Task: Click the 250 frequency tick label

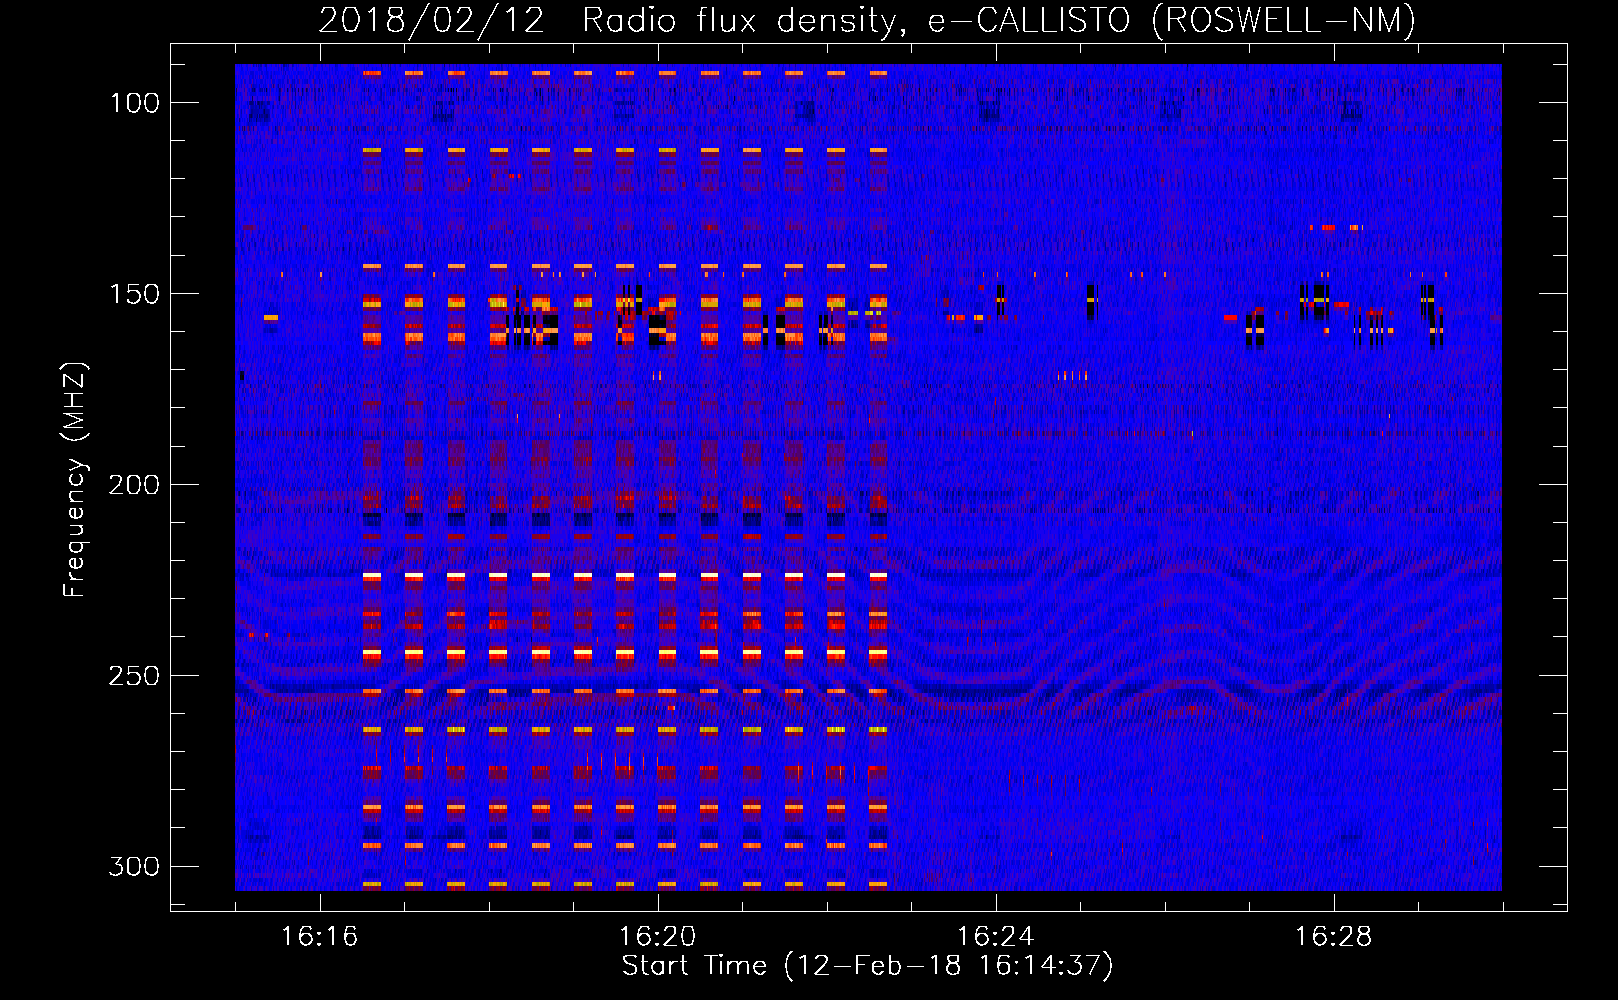Action: pyautogui.click(x=135, y=676)
